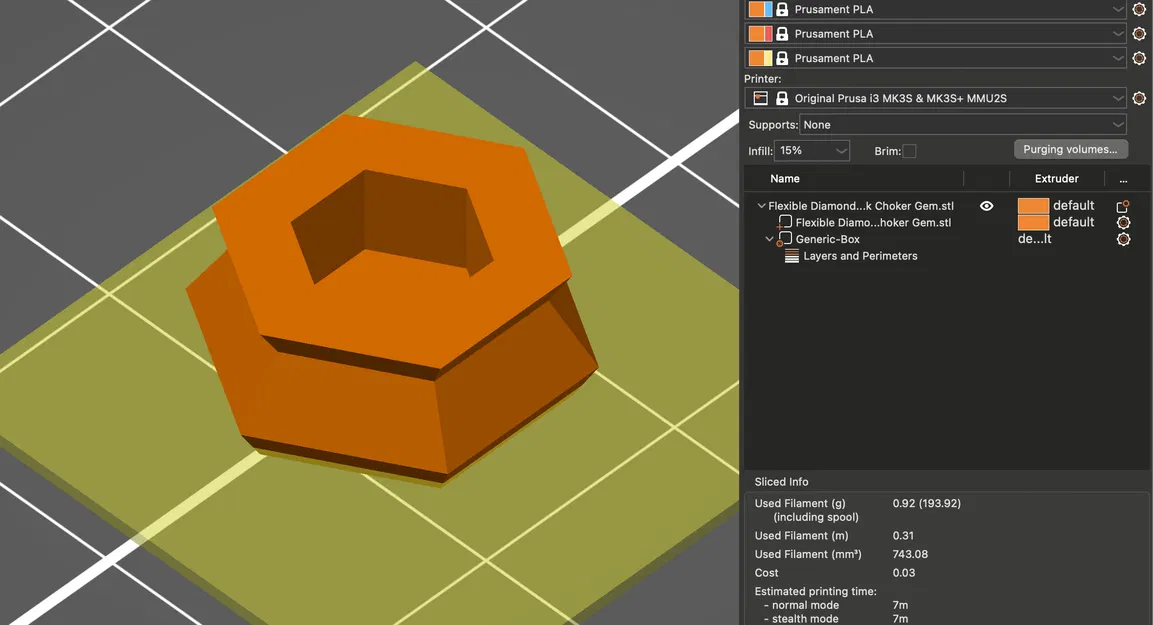Click the printer preset icon in Printer row
Viewport: 1153px width, 625px height.
[761, 98]
